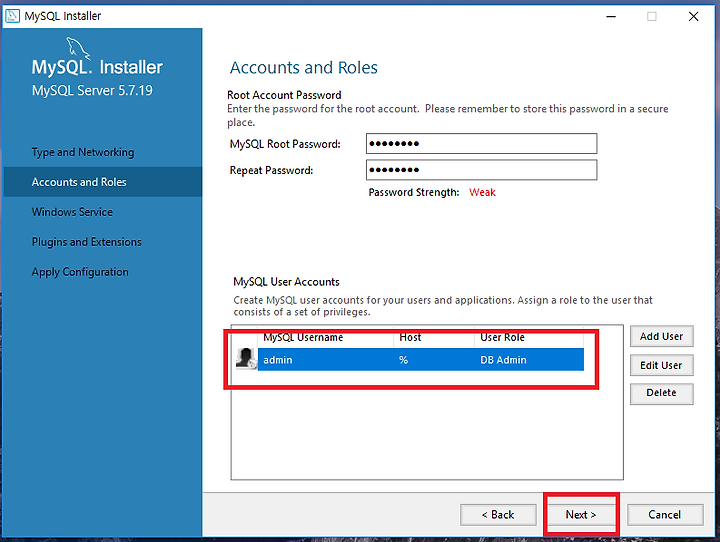Screen dimensions: 720x542
Task: Click the Add User button
Action: click(661, 336)
